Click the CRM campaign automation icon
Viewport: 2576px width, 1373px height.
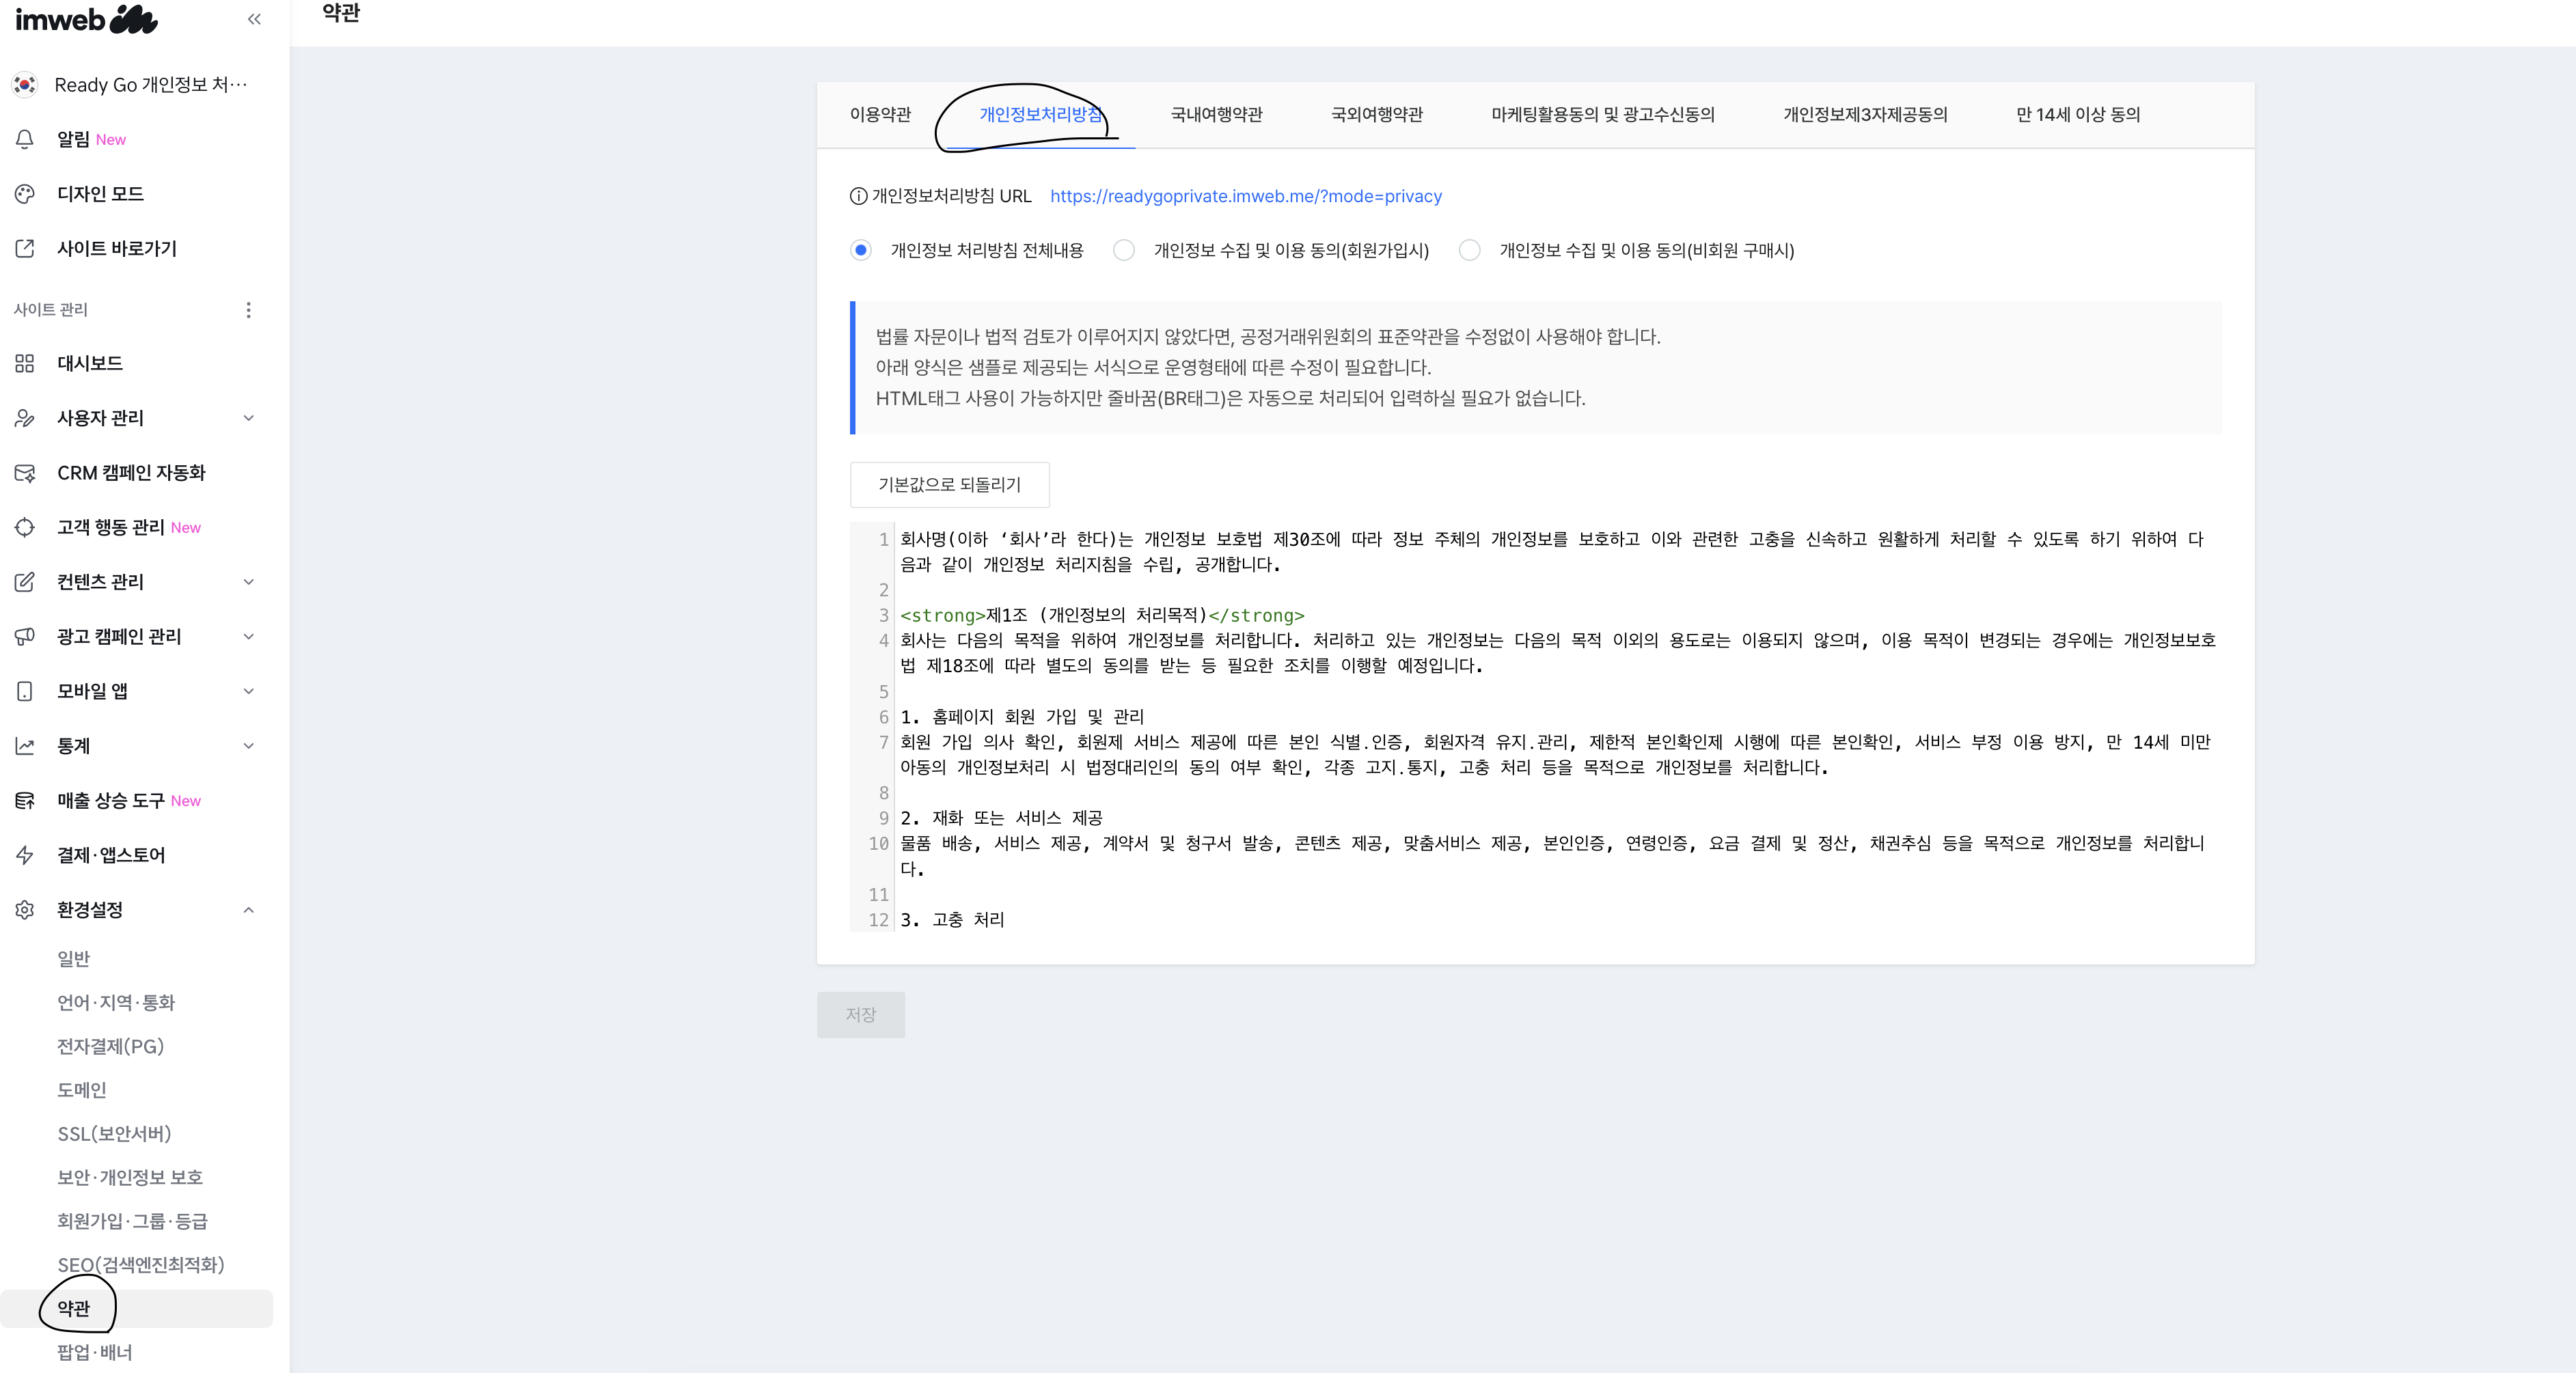[25, 473]
